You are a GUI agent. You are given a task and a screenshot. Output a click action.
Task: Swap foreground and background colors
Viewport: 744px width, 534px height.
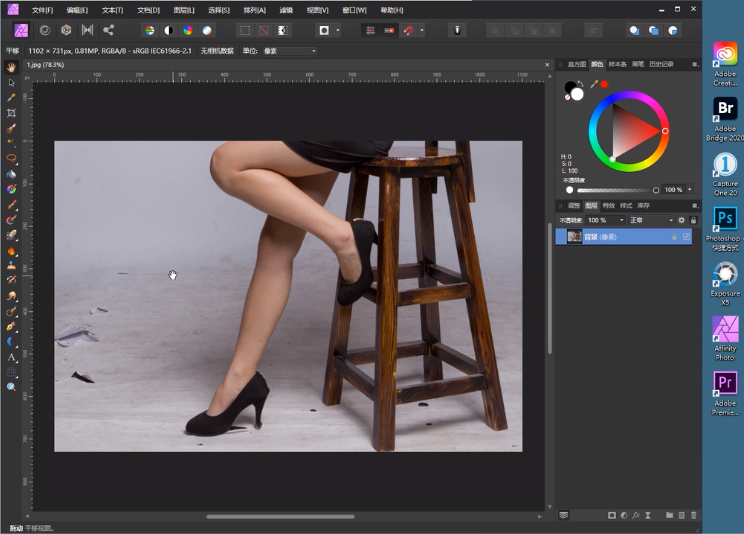pos(582,84)
